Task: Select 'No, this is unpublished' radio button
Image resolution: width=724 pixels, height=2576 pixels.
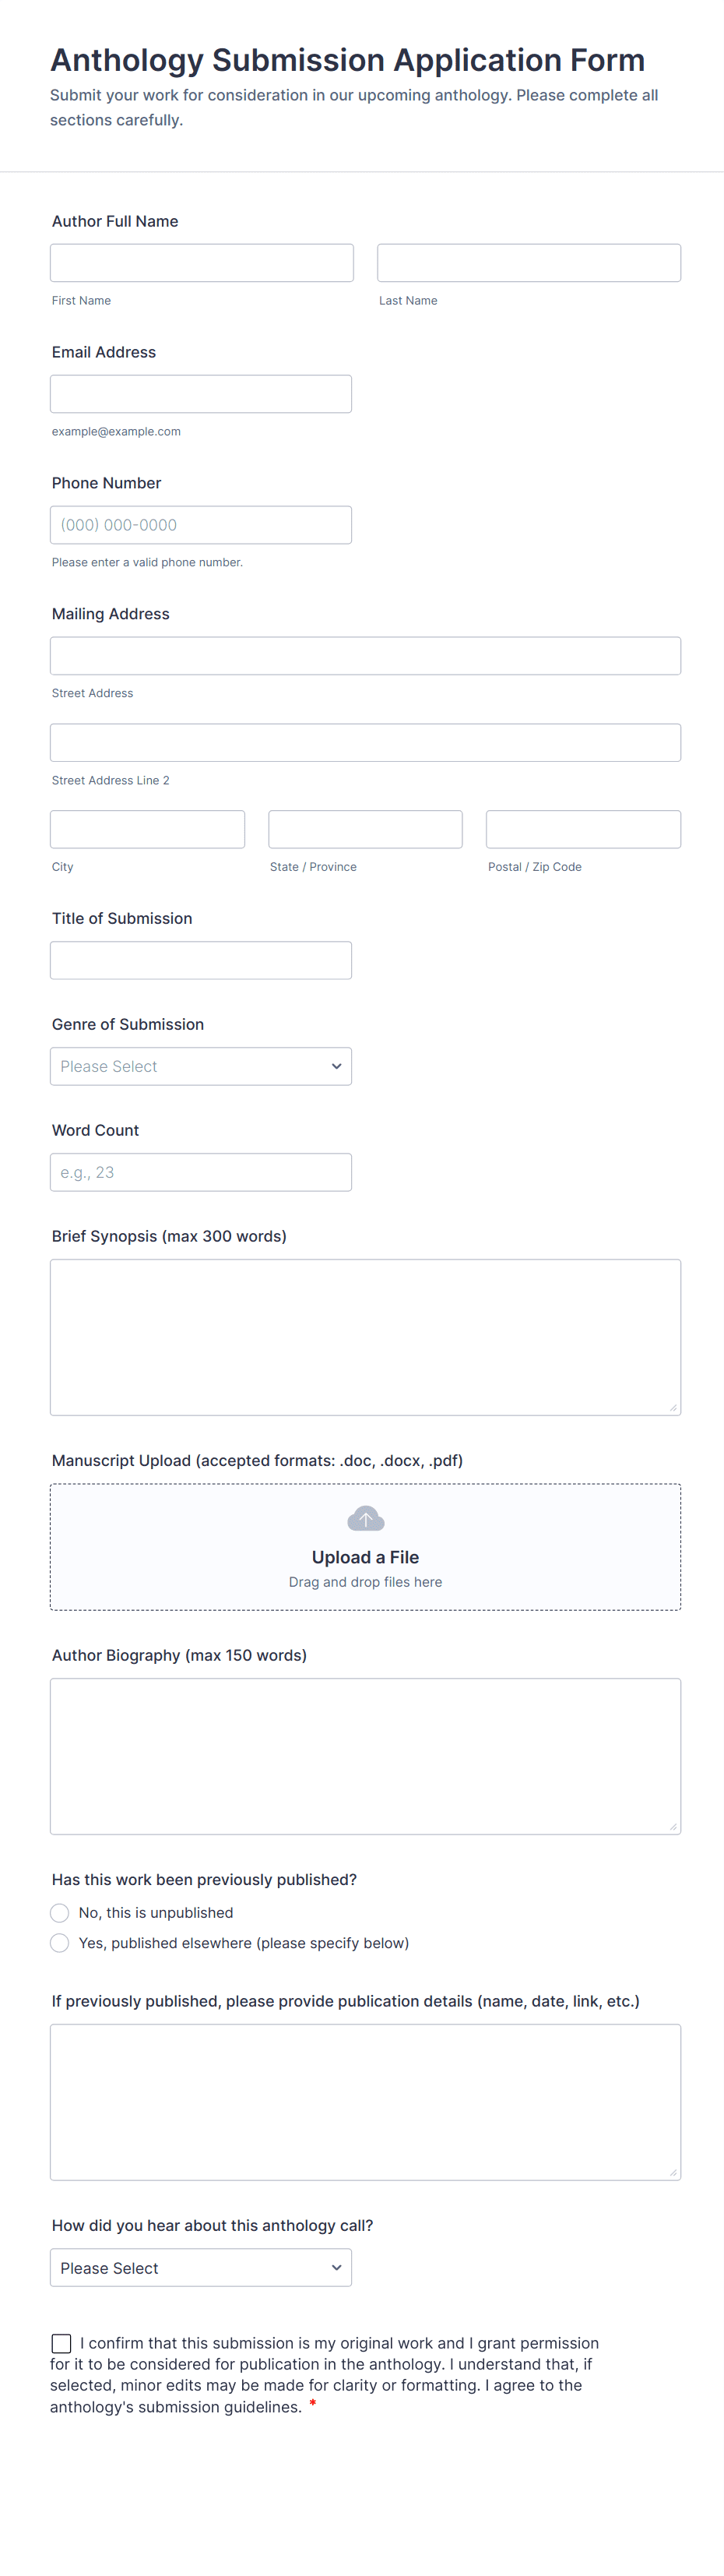Action: point(60,1912)
